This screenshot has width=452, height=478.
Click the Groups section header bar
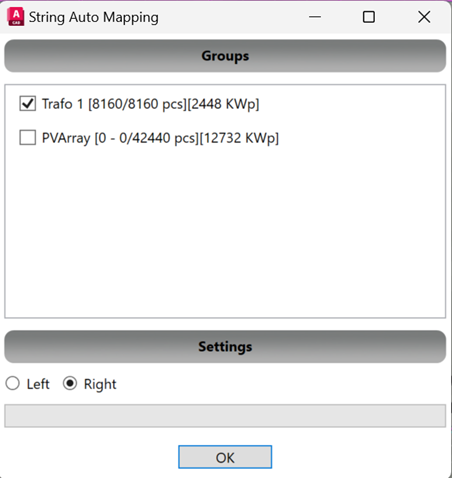point(225,56)
